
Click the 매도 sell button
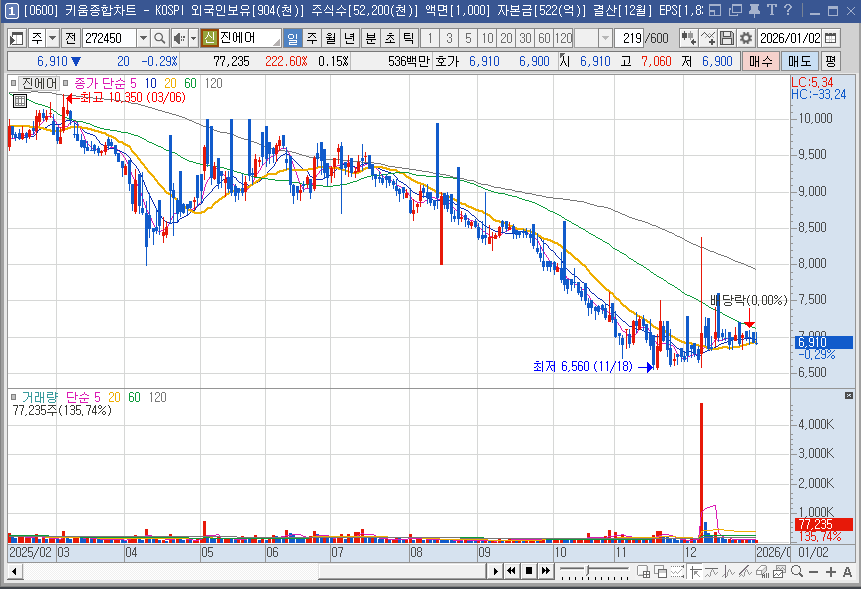tap(800, 61)
